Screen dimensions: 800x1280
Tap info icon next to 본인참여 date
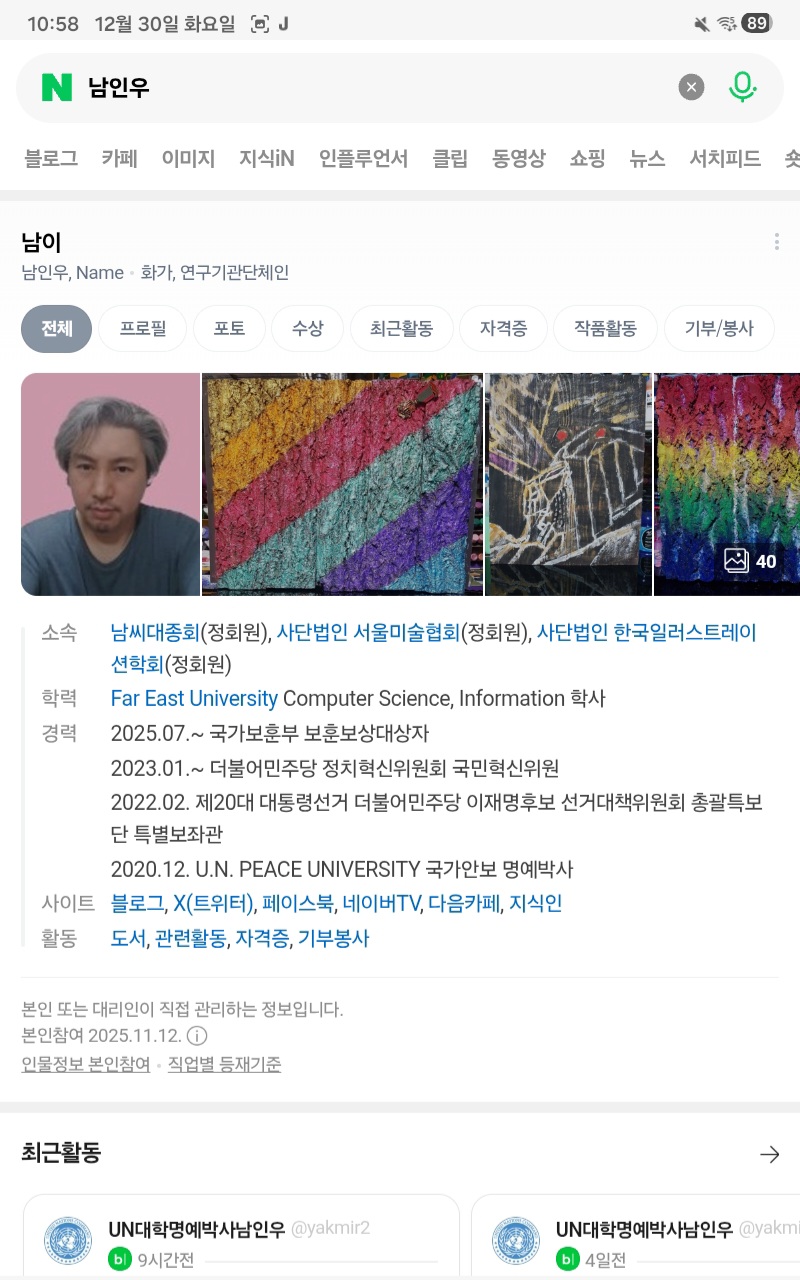[x=198, y=1036]
